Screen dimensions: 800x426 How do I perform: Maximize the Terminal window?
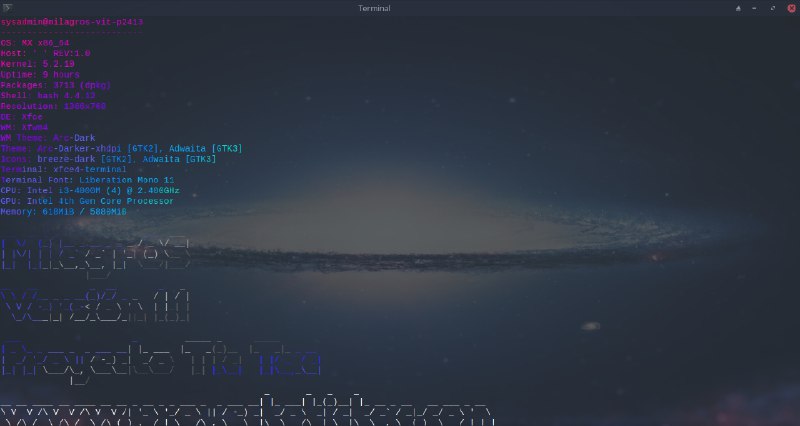[772, 7]
